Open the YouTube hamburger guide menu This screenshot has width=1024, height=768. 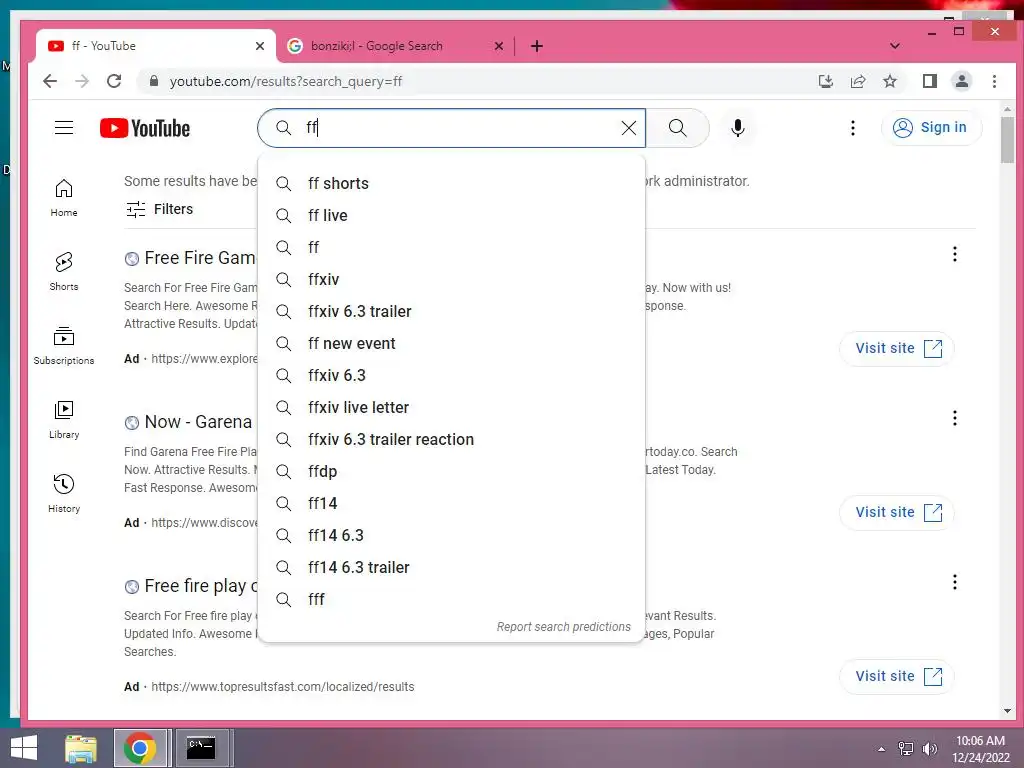point(64,127)
